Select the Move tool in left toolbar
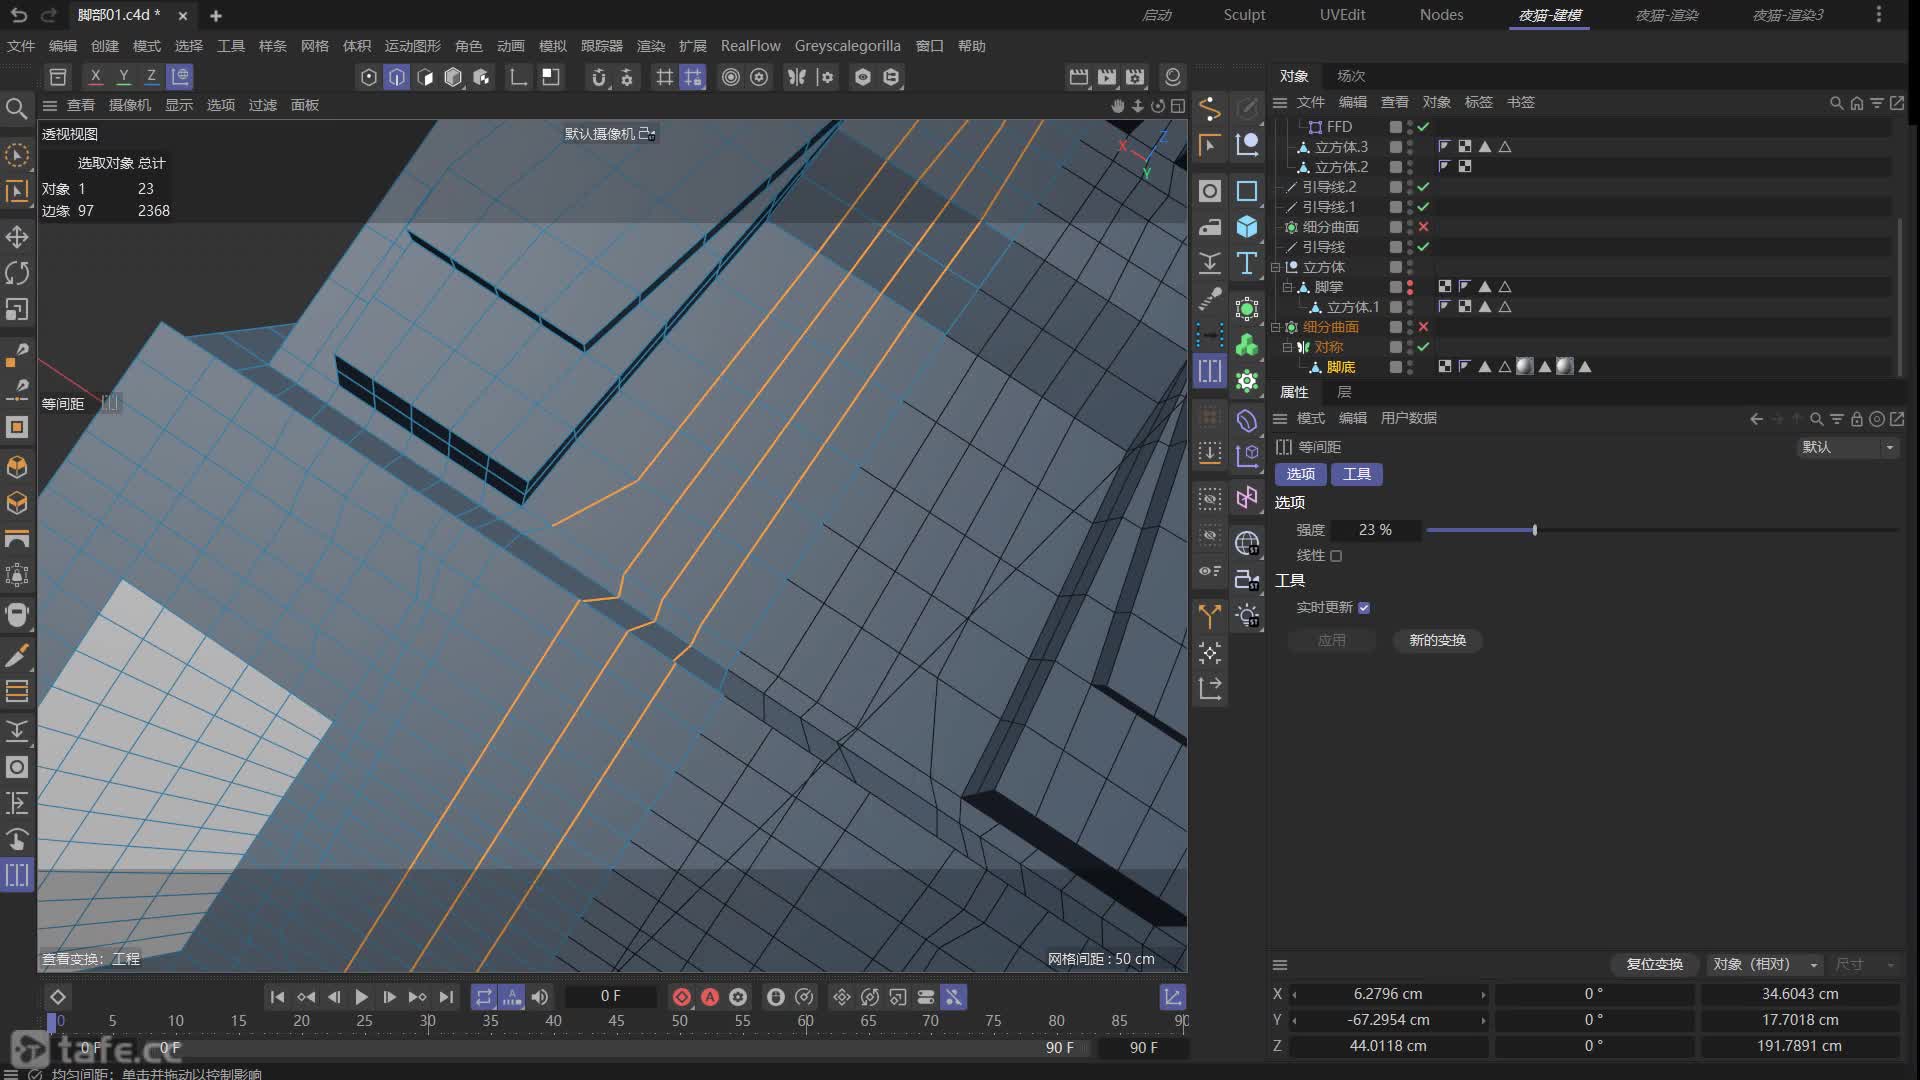The width and height of the screenshot is (1920, 1080). (17, 237)
